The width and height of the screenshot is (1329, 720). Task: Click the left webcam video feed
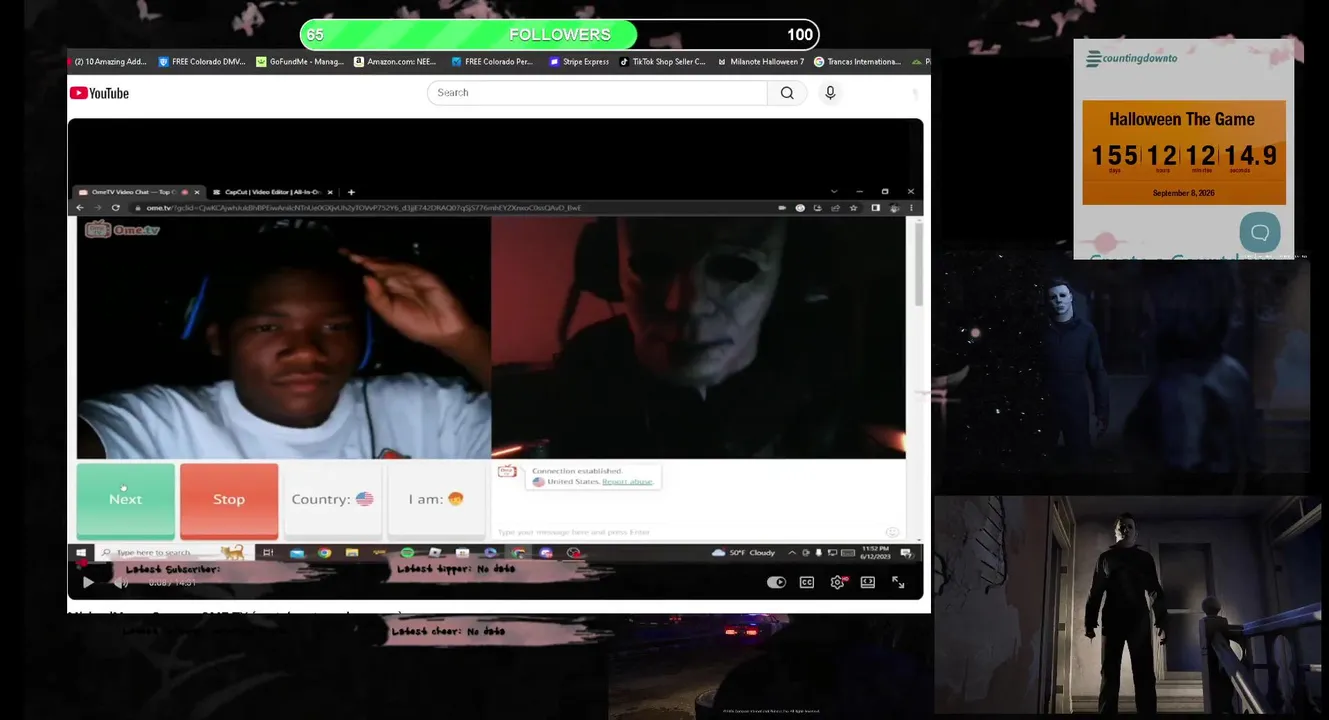click(x=283, y=337)
